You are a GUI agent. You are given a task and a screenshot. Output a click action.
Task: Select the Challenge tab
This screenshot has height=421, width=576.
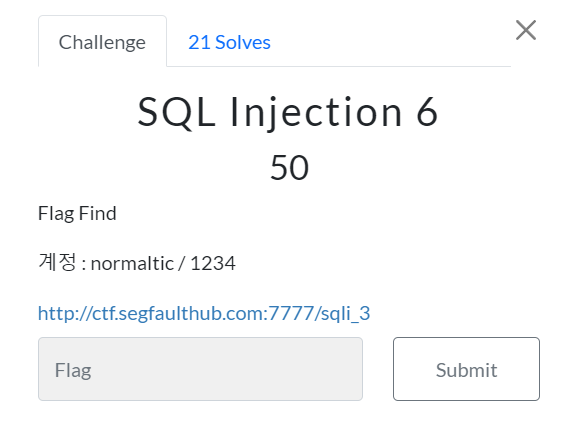click(x=102, y=41)
